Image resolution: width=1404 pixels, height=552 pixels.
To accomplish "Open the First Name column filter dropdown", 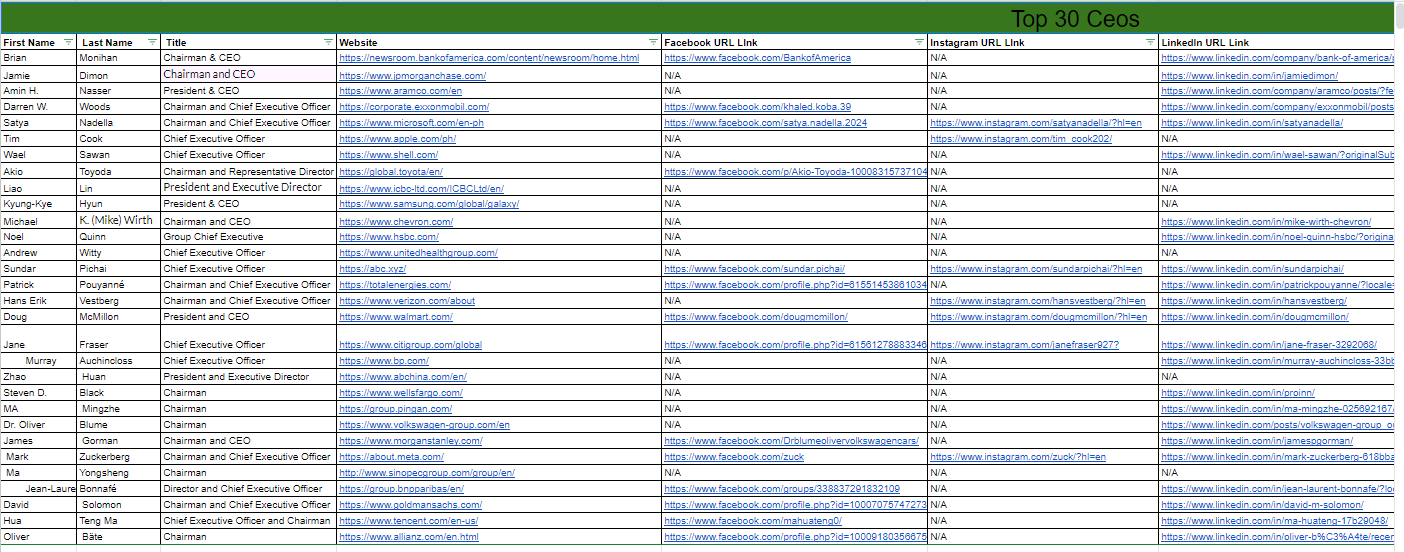I will (x=68, y=42).
